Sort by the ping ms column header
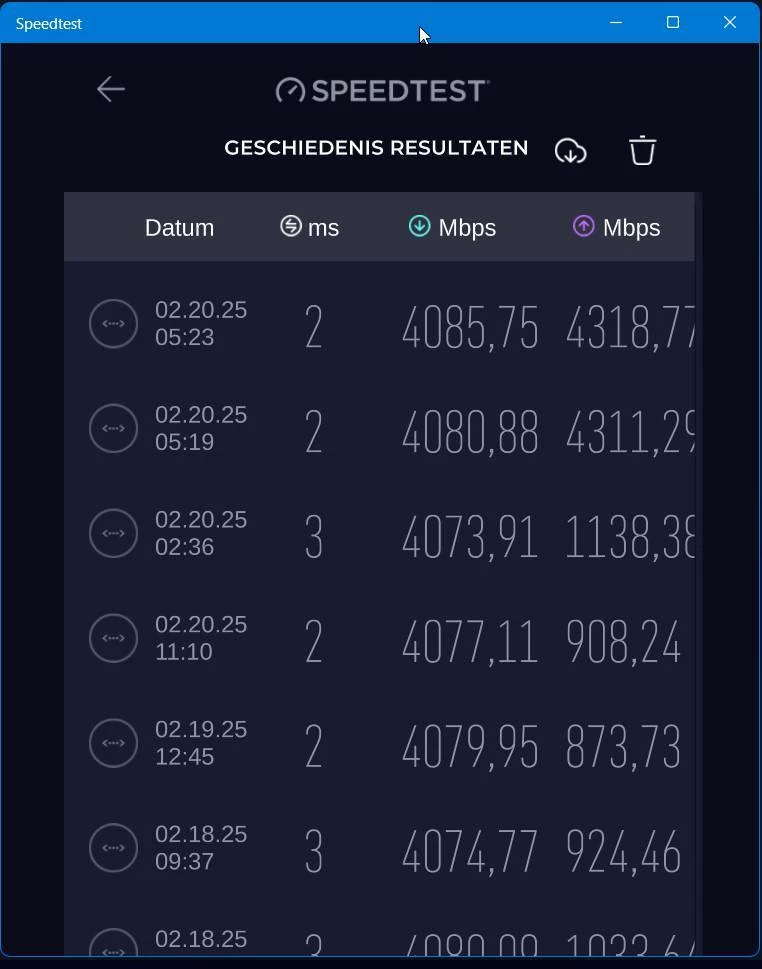This screenshot has width=762, height=969. pyautogui.click(x=310, y=227)
